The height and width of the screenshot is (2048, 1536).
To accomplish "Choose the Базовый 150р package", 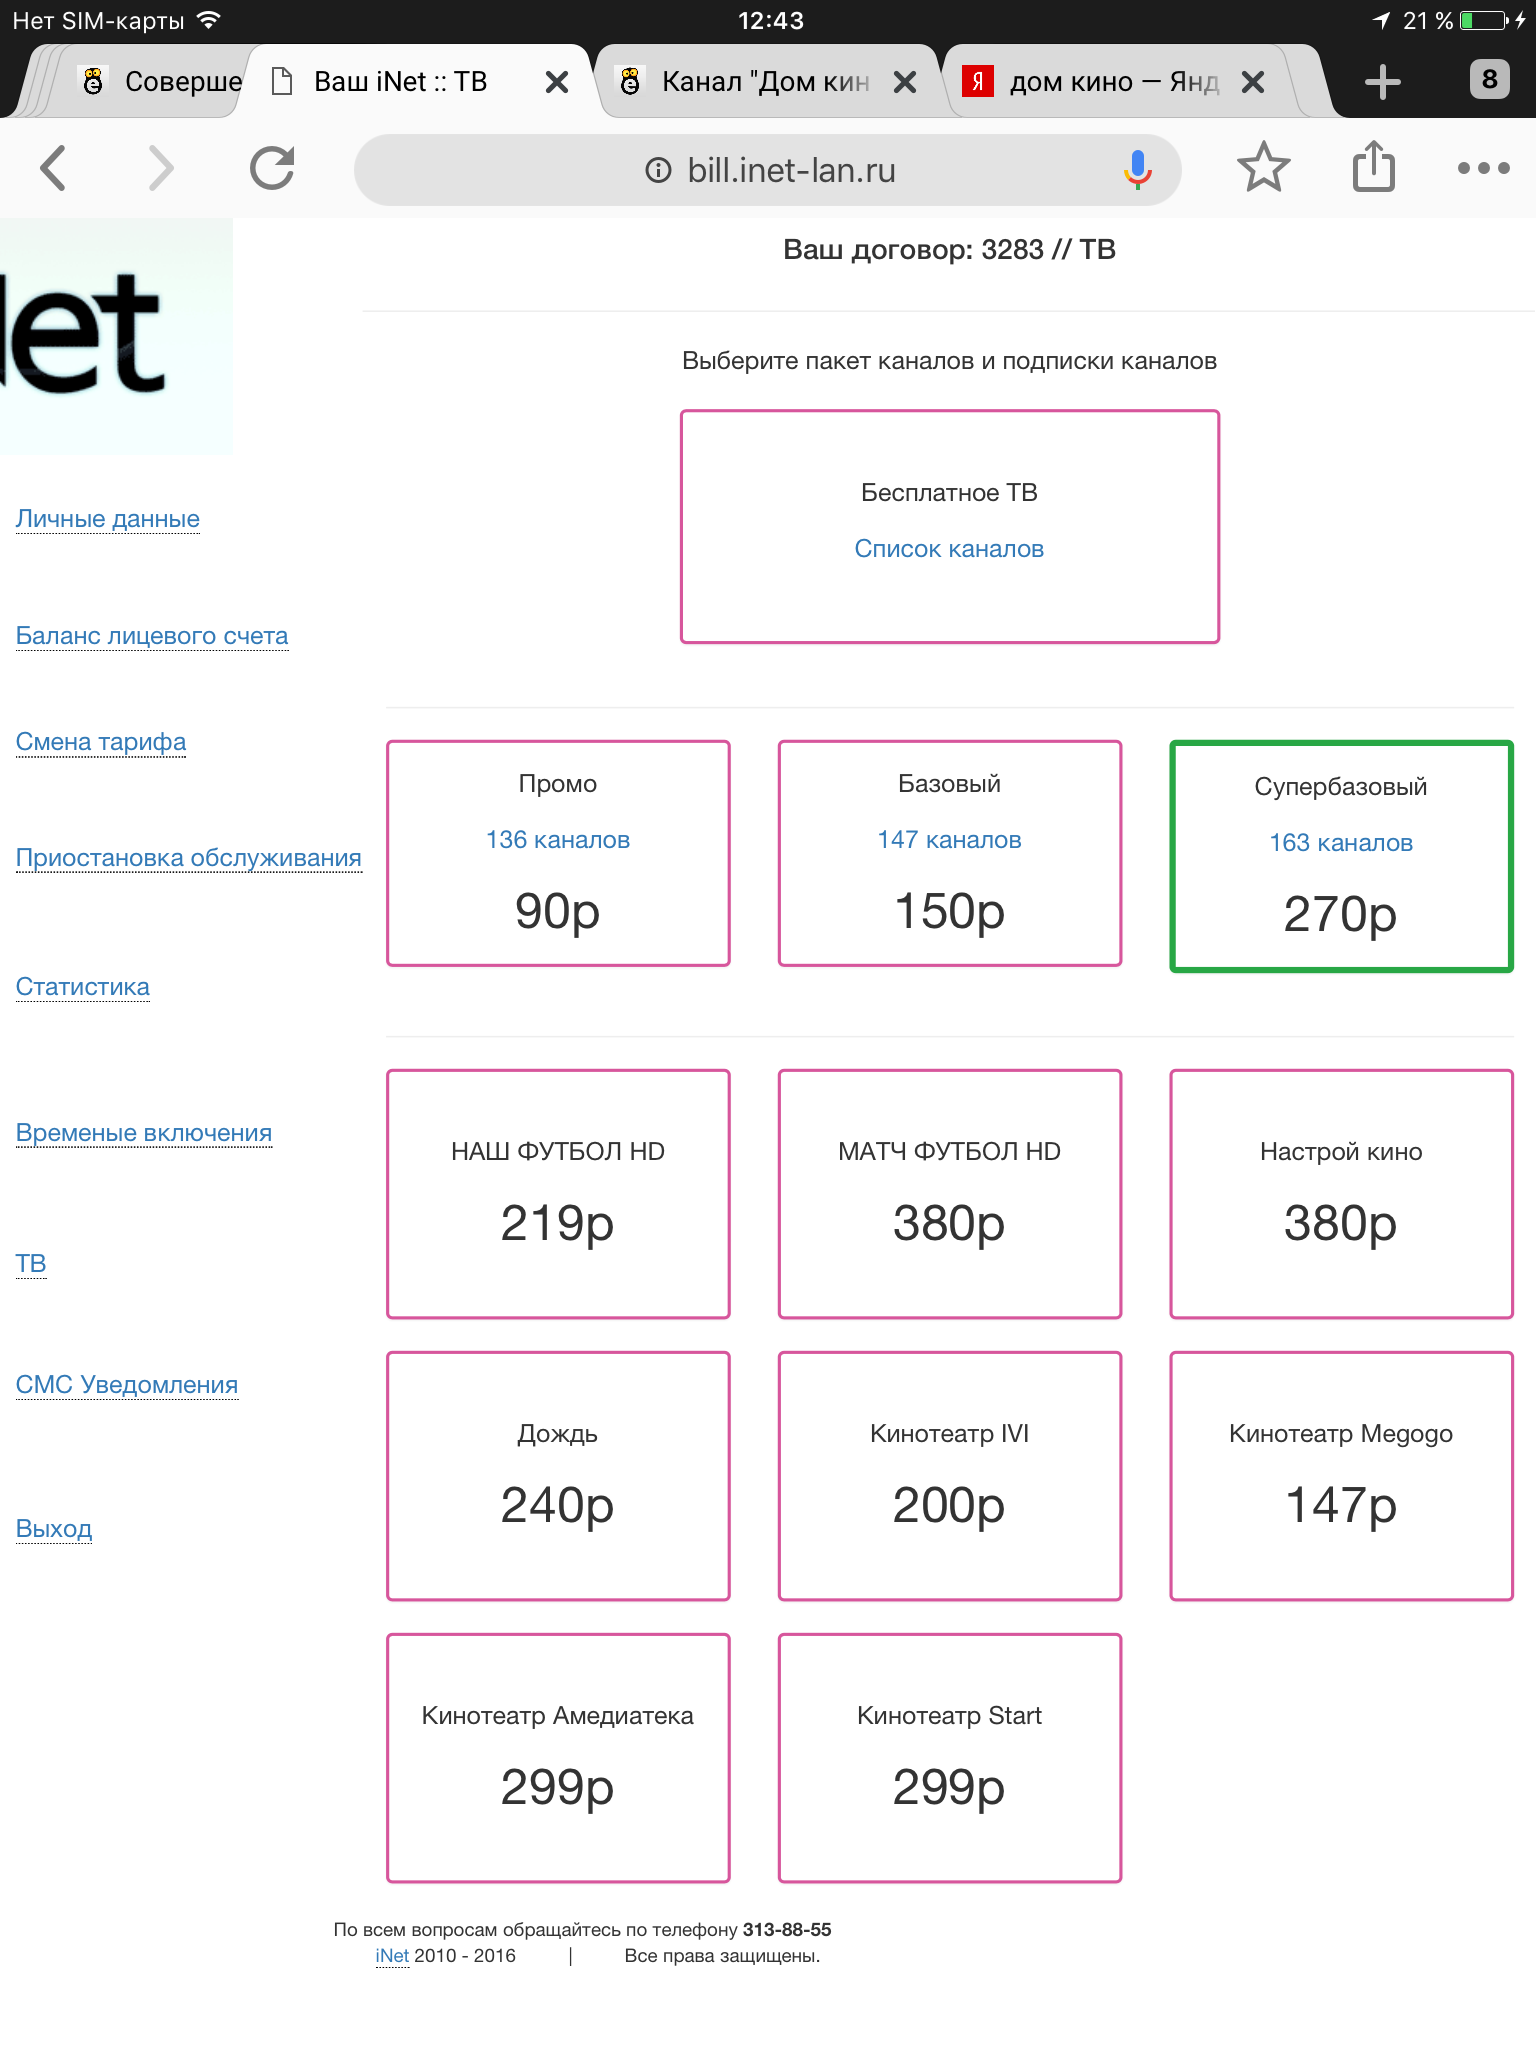I will (x=950, y=853).
